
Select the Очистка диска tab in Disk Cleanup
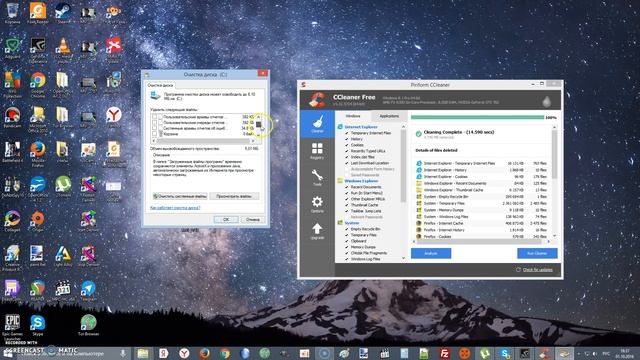coord(160,85)
